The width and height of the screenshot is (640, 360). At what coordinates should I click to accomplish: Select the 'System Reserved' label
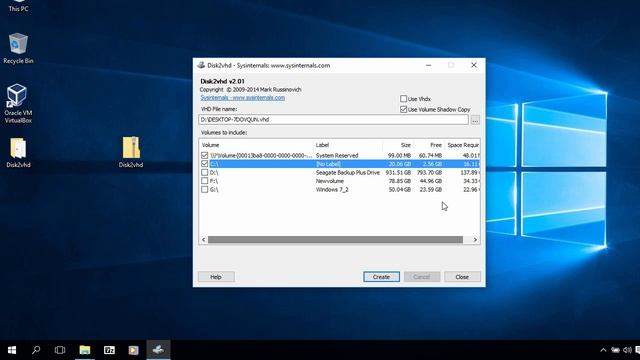coord(337,156)
